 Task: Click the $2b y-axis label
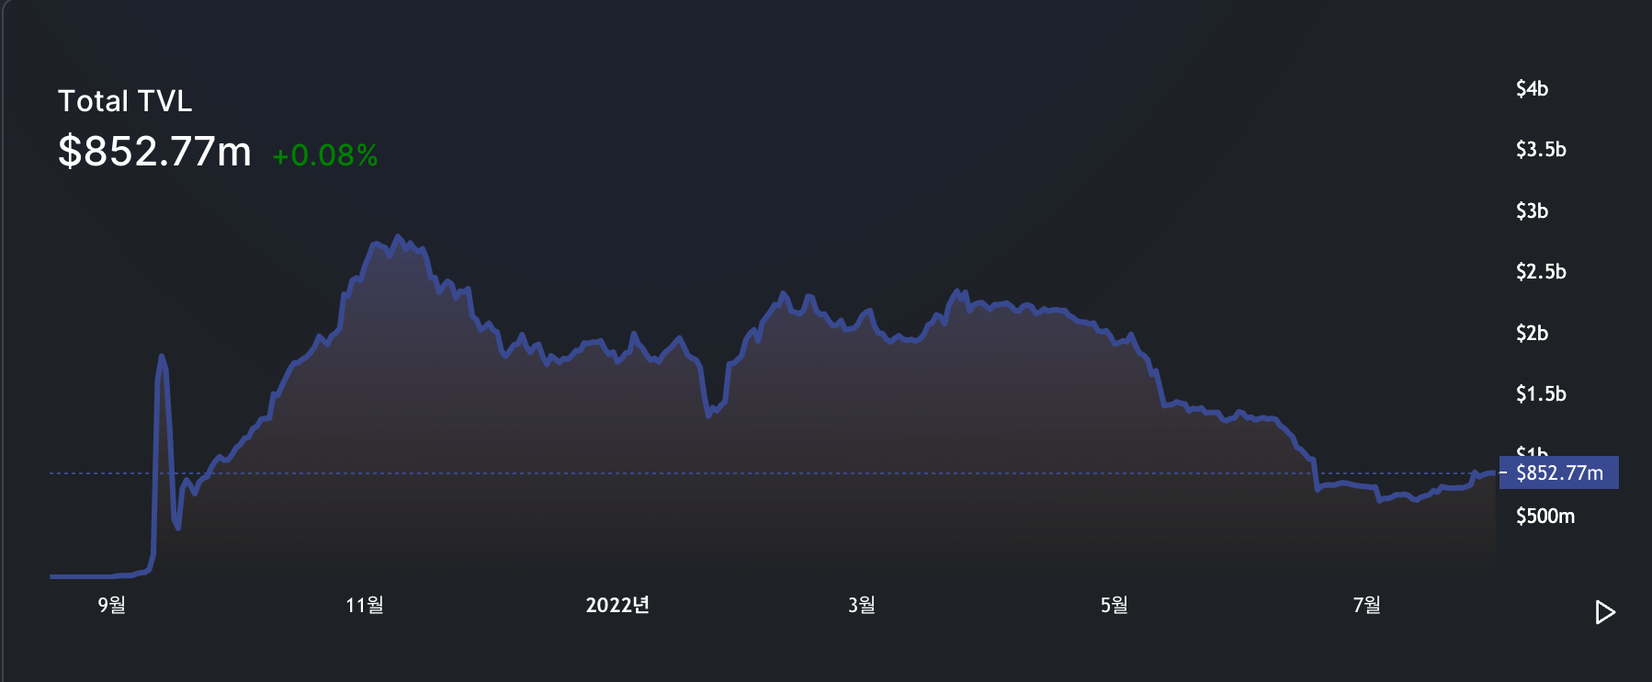(x=1532, y=333)
